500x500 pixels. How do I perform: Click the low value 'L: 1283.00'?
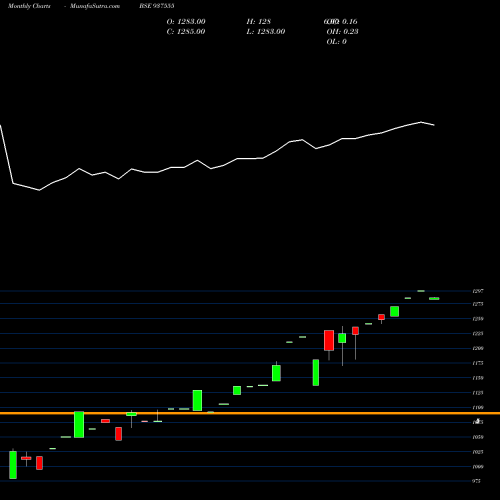266,32
